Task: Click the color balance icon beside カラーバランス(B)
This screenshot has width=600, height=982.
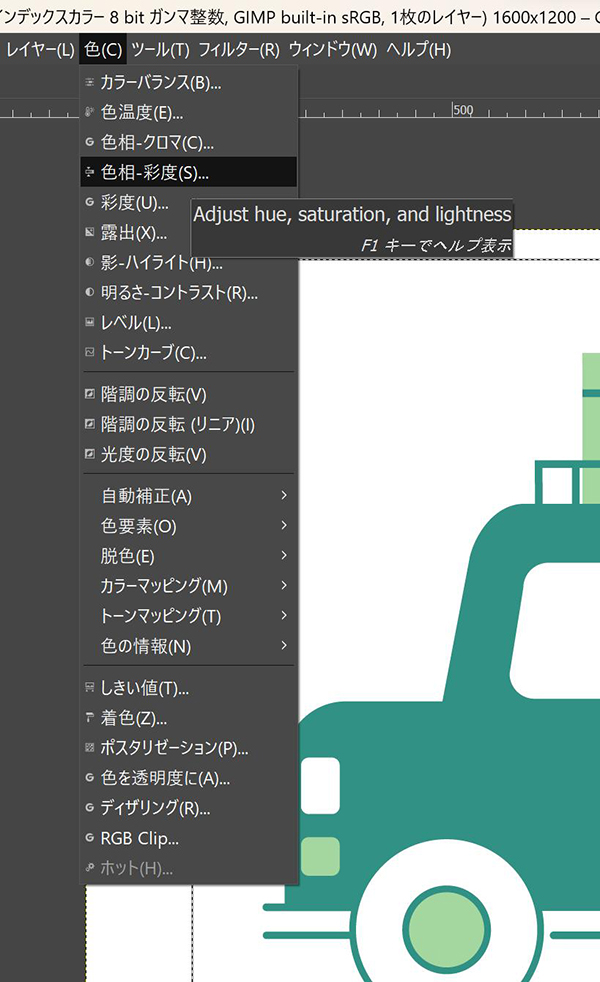Action: 90,82
